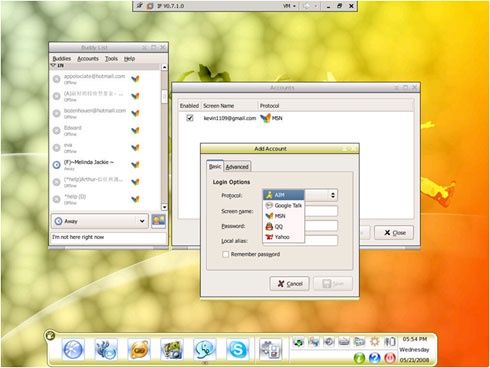Switch to the Basic tab
The image size is (490, 368).
coord(215,166)
